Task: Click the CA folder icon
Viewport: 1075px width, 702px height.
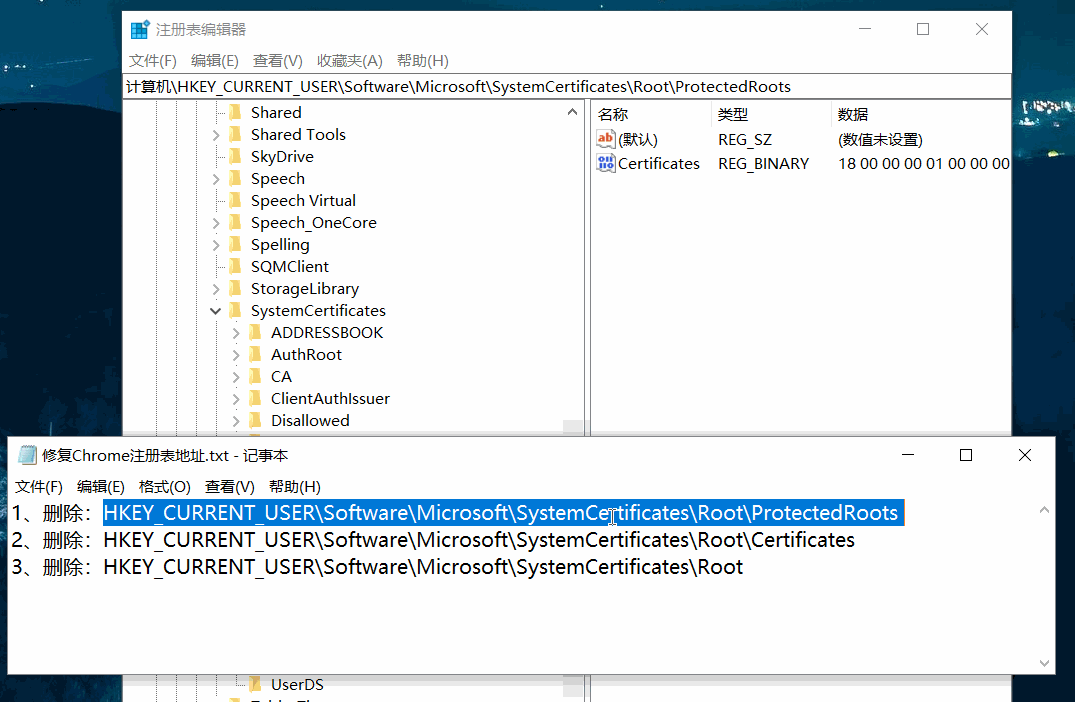Action: pos(256,376)
